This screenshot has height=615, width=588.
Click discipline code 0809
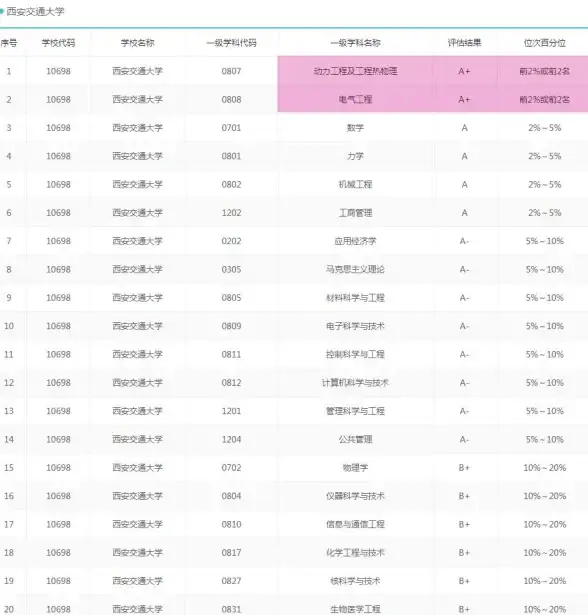pos(231,326)
